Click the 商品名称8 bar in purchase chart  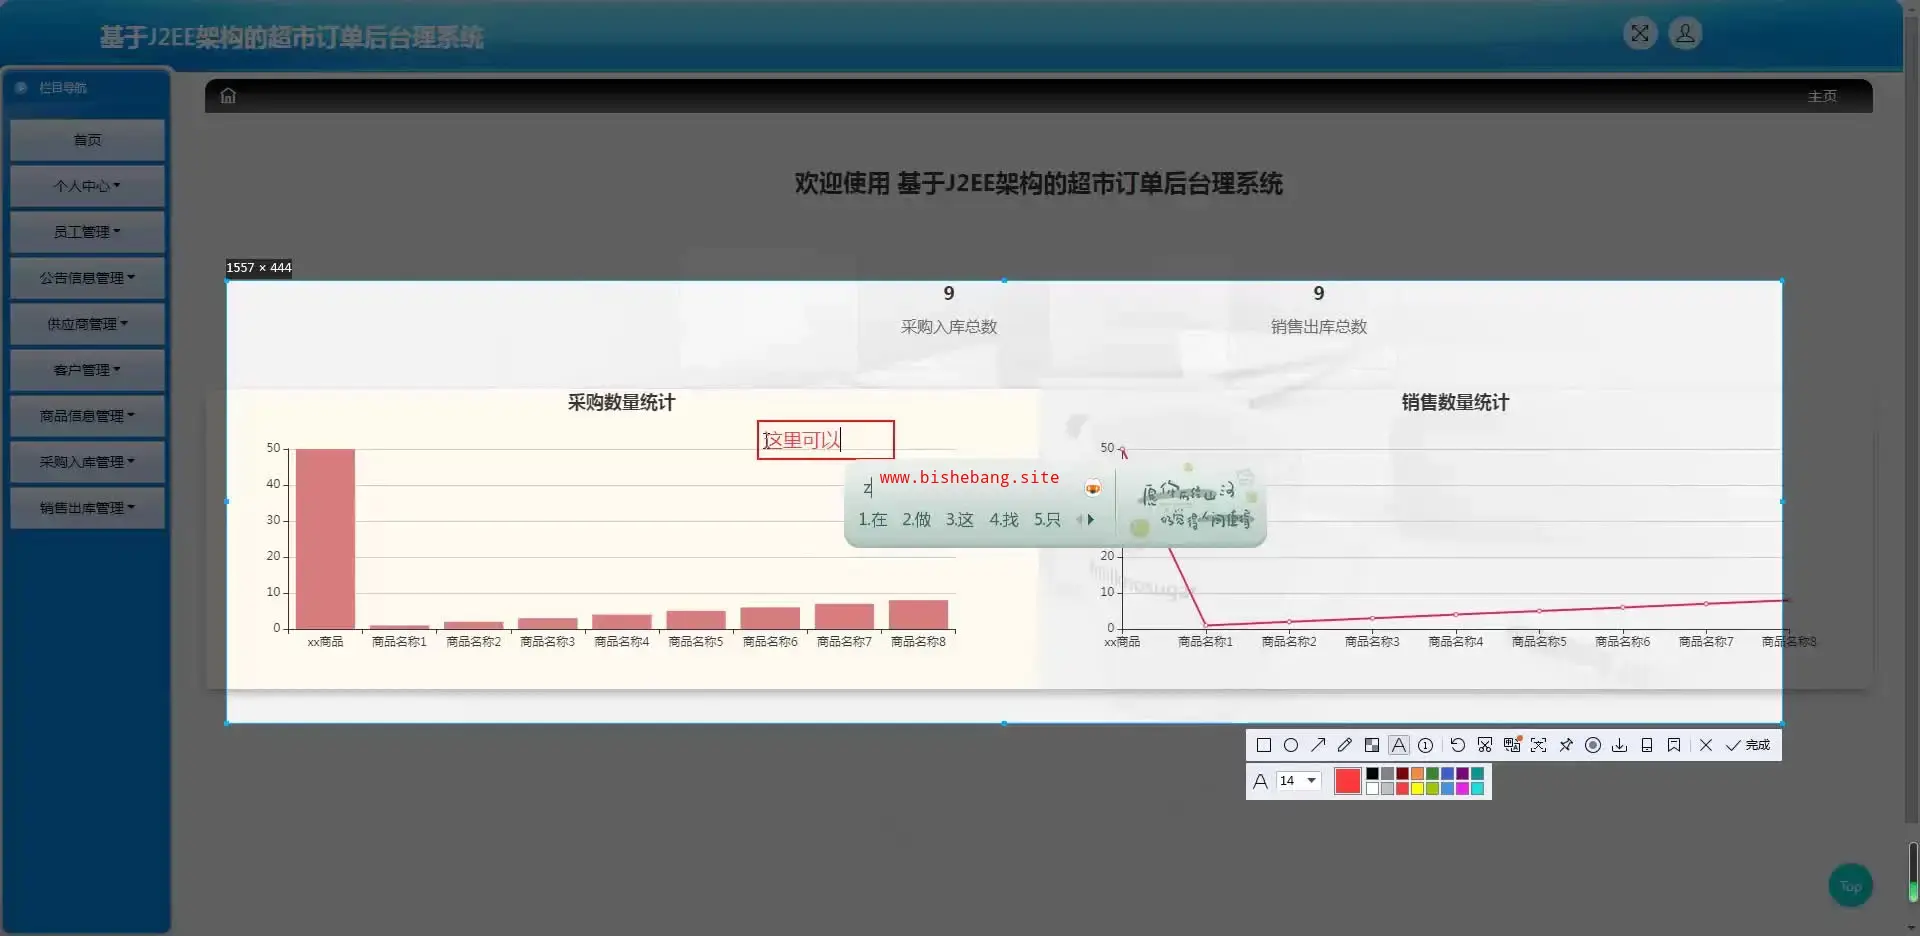point(918,614)
